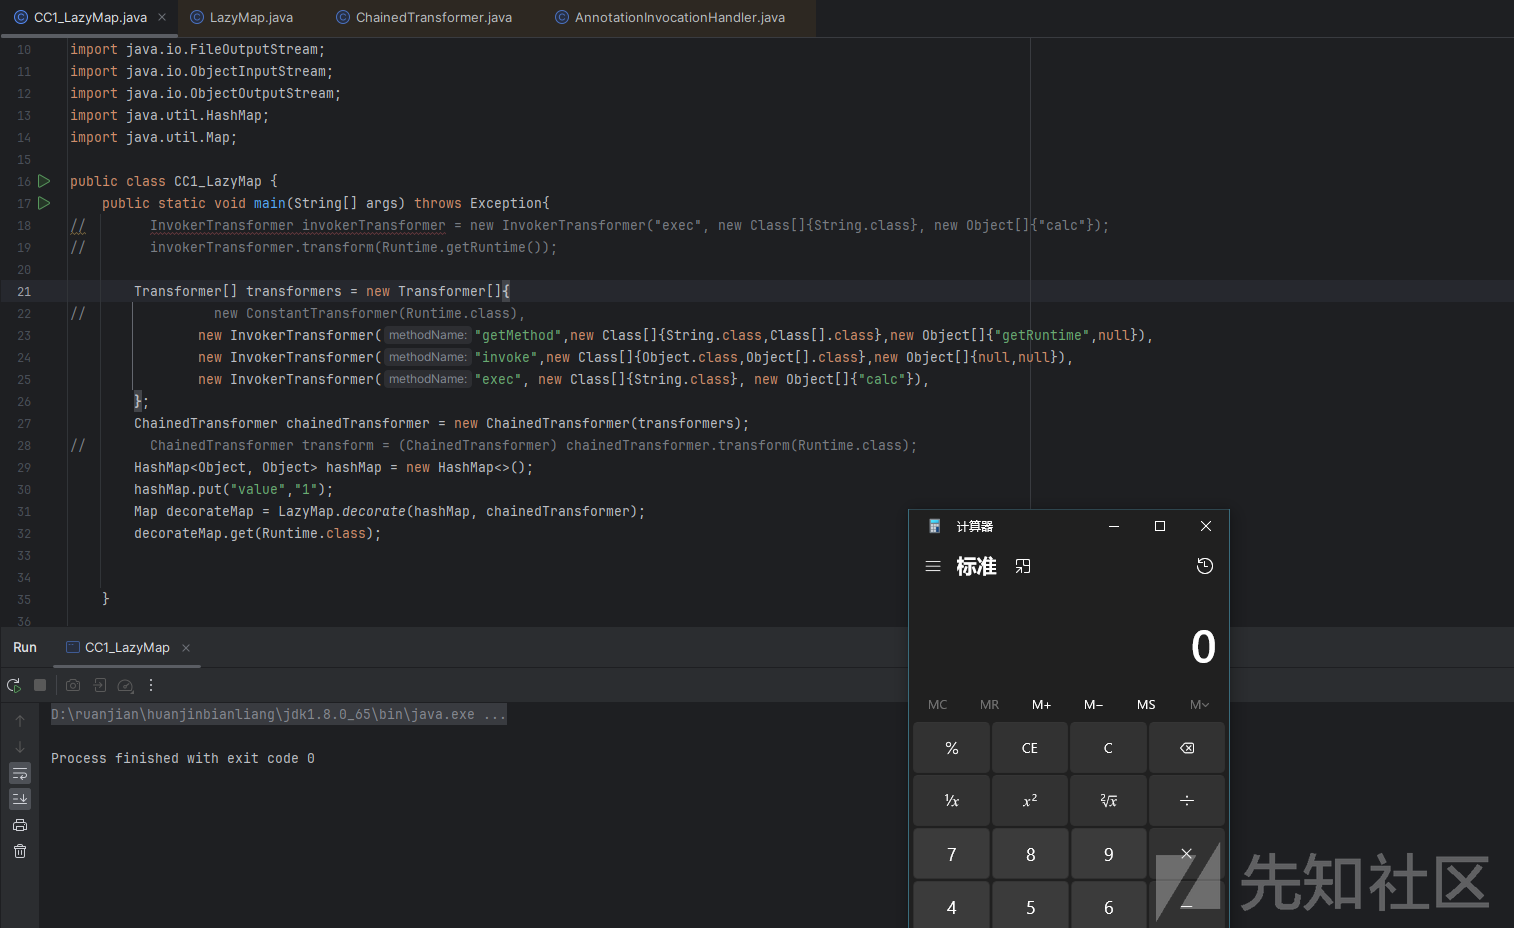The width and height of the screenshot is (1514, 928).
Task: Click the up arrow in console gutter
Action: pos(20,720)
